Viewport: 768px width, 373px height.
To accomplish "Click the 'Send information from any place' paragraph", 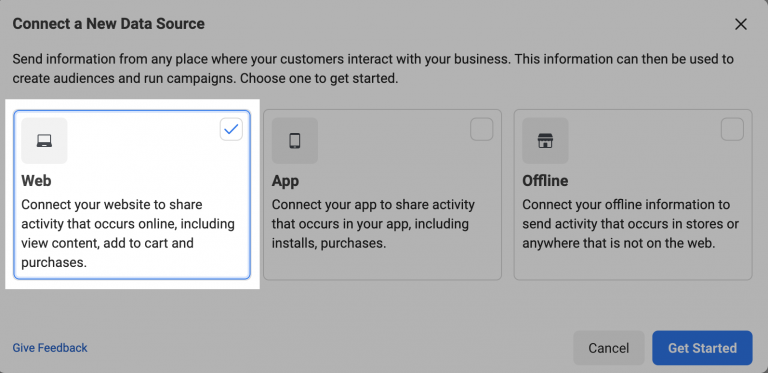I will pos(373,69).
